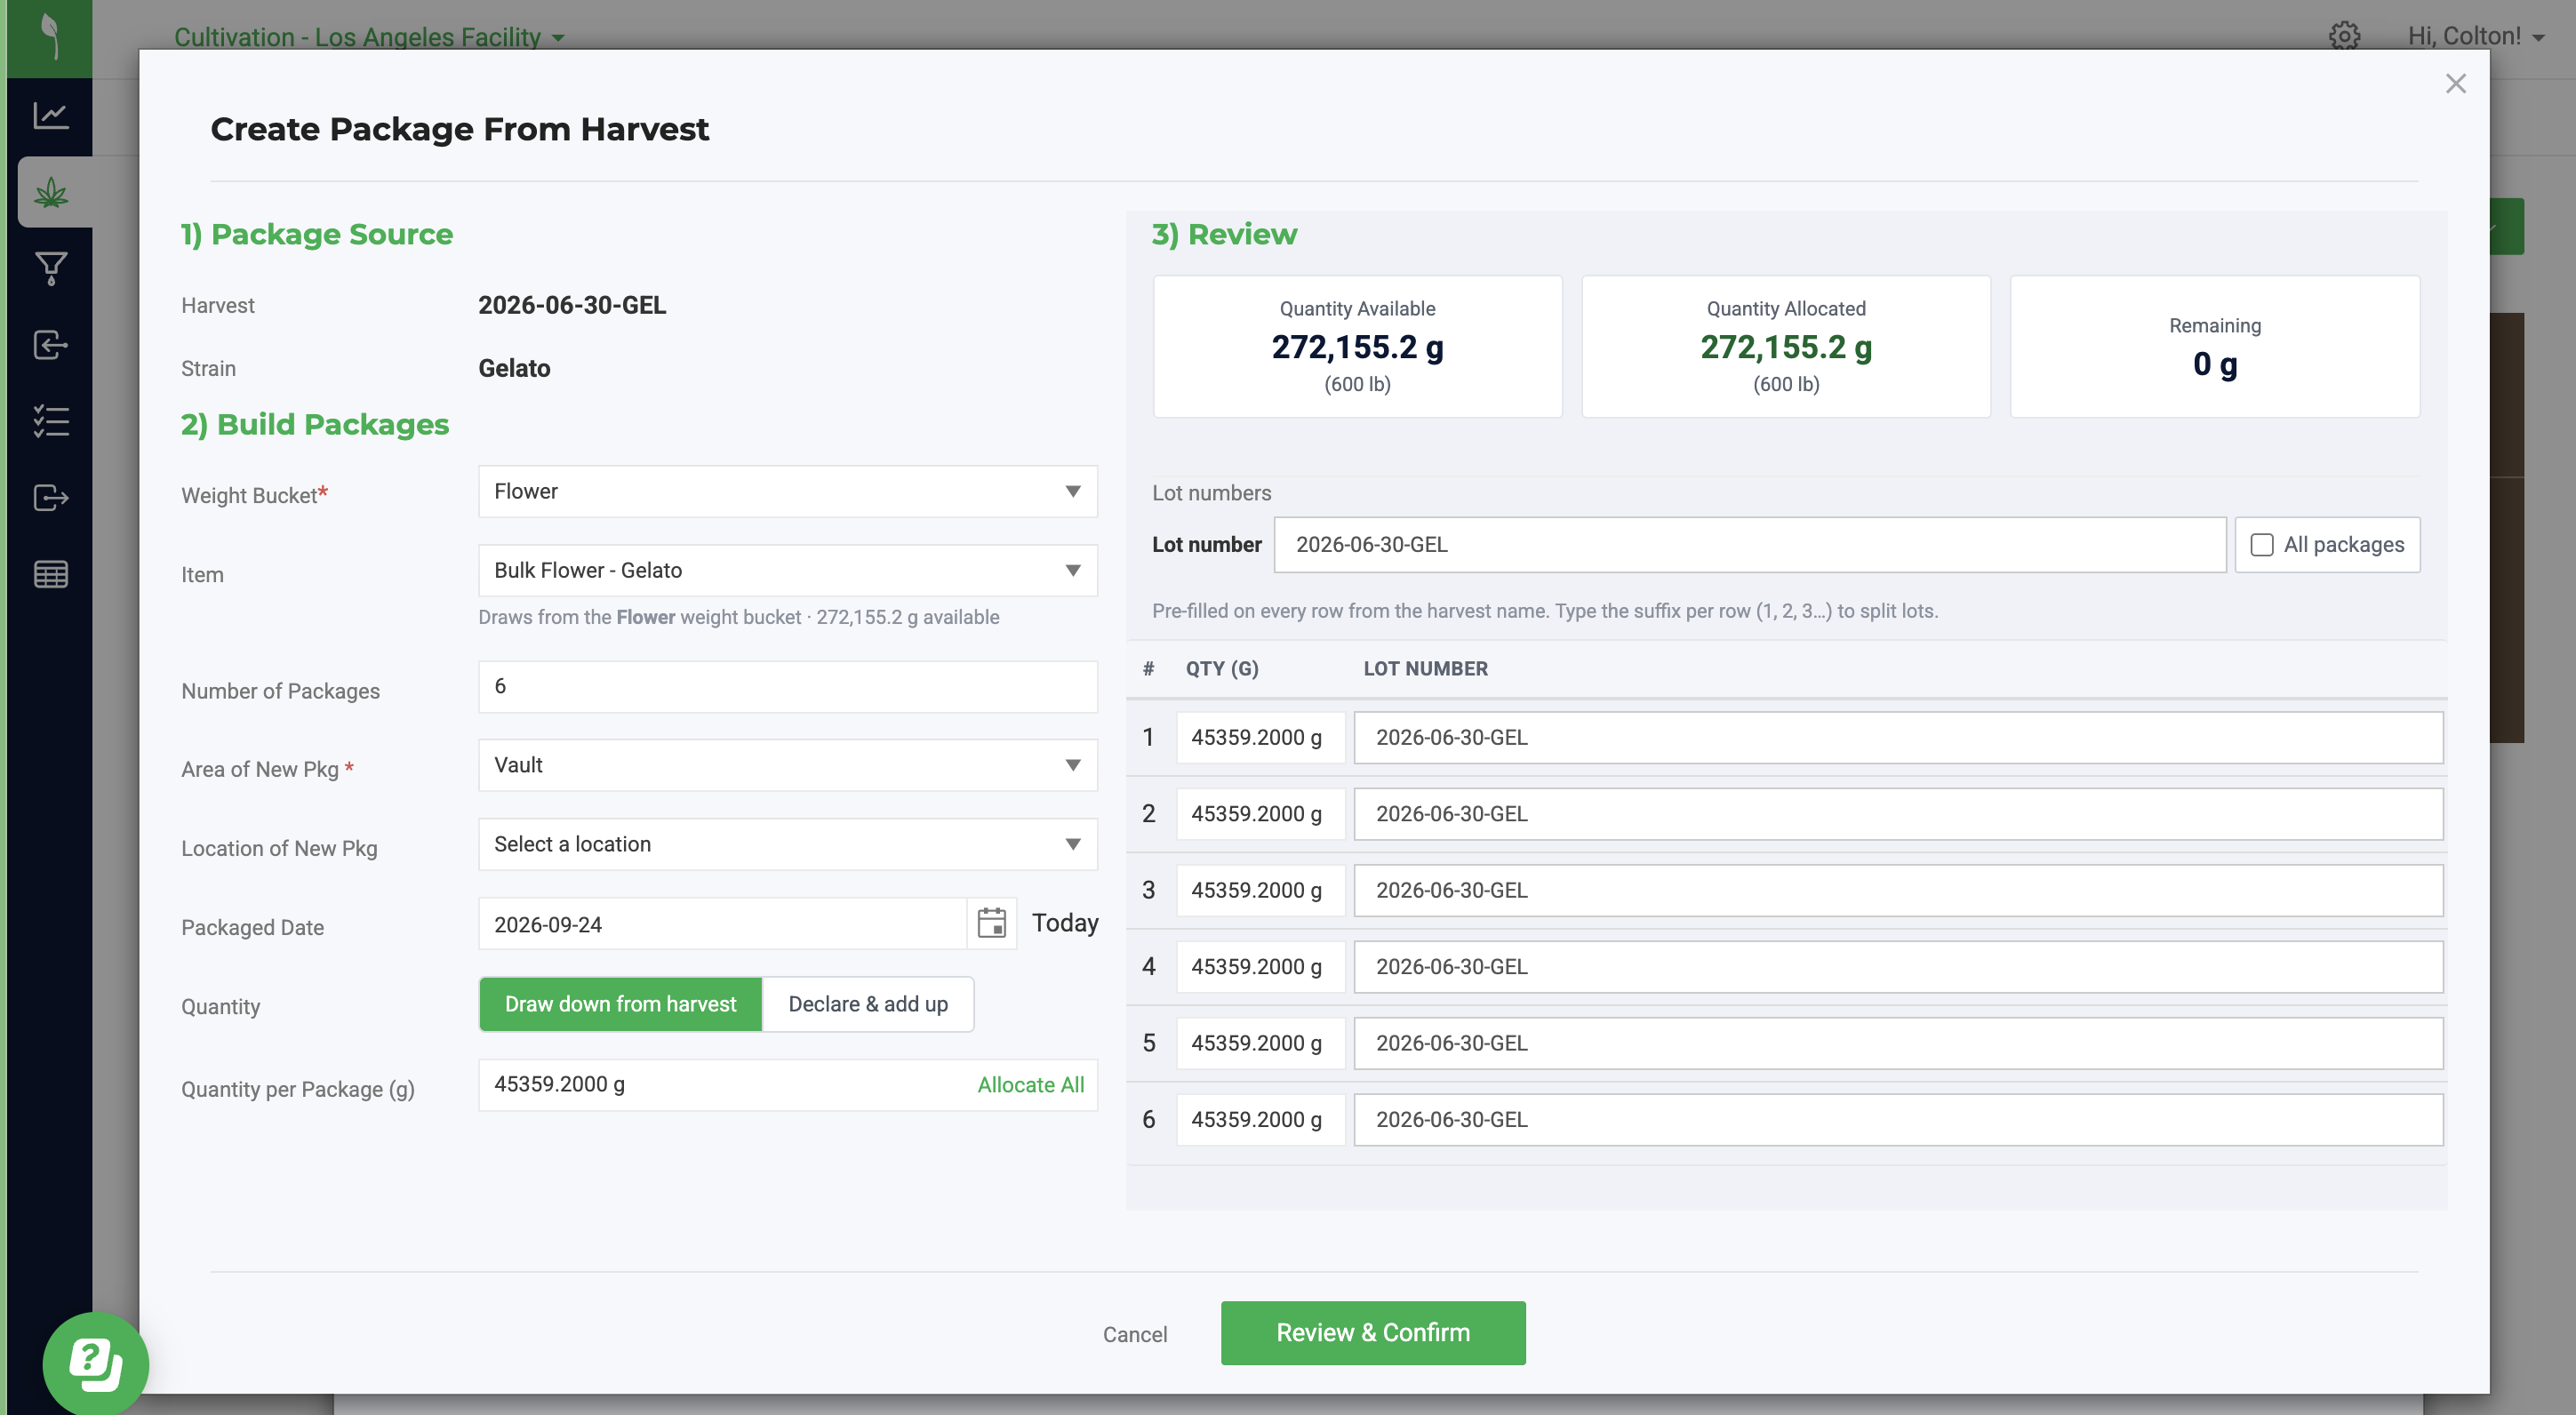Select the cannabis leaf cultivation icon

[x=50, y=192]
